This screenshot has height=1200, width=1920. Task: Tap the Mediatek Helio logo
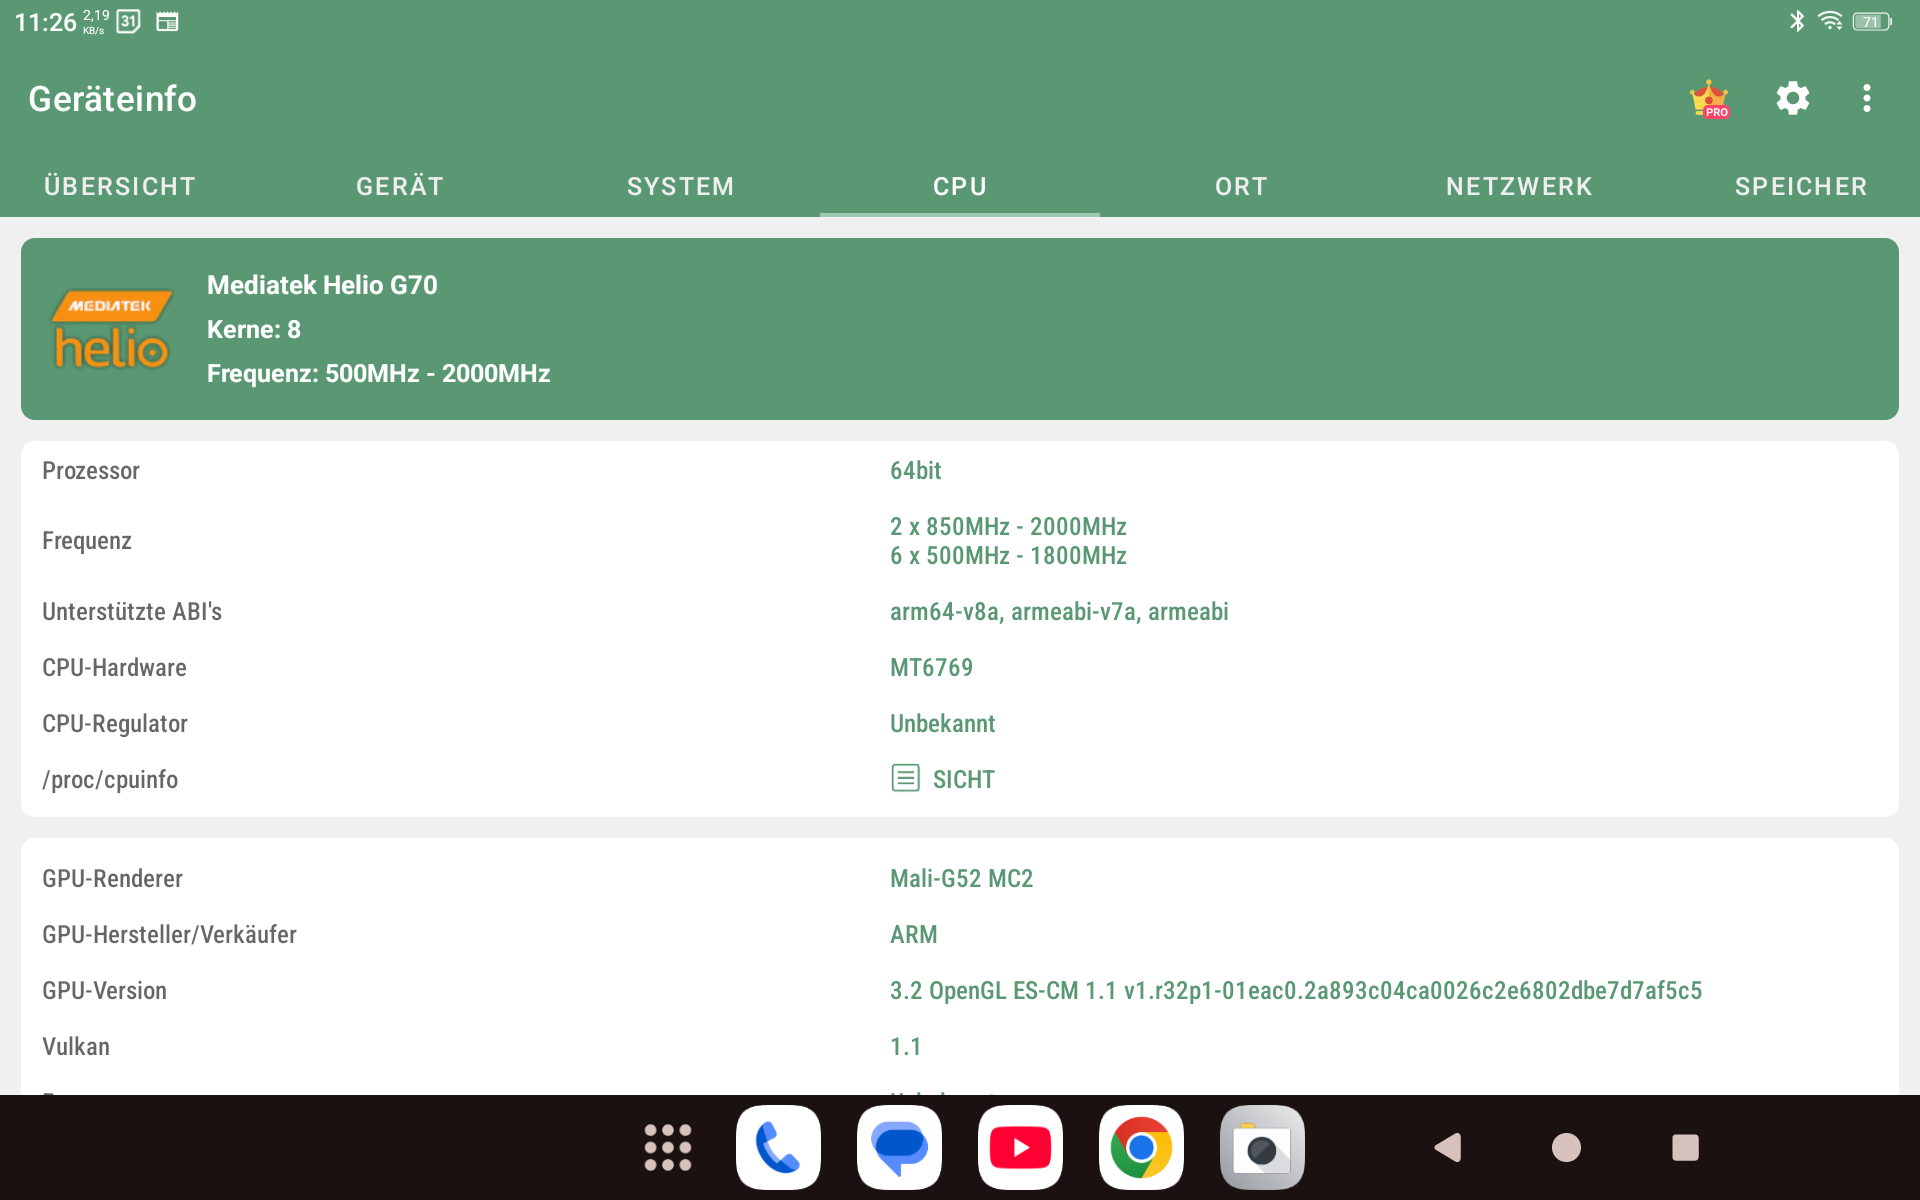pos(111,330)
